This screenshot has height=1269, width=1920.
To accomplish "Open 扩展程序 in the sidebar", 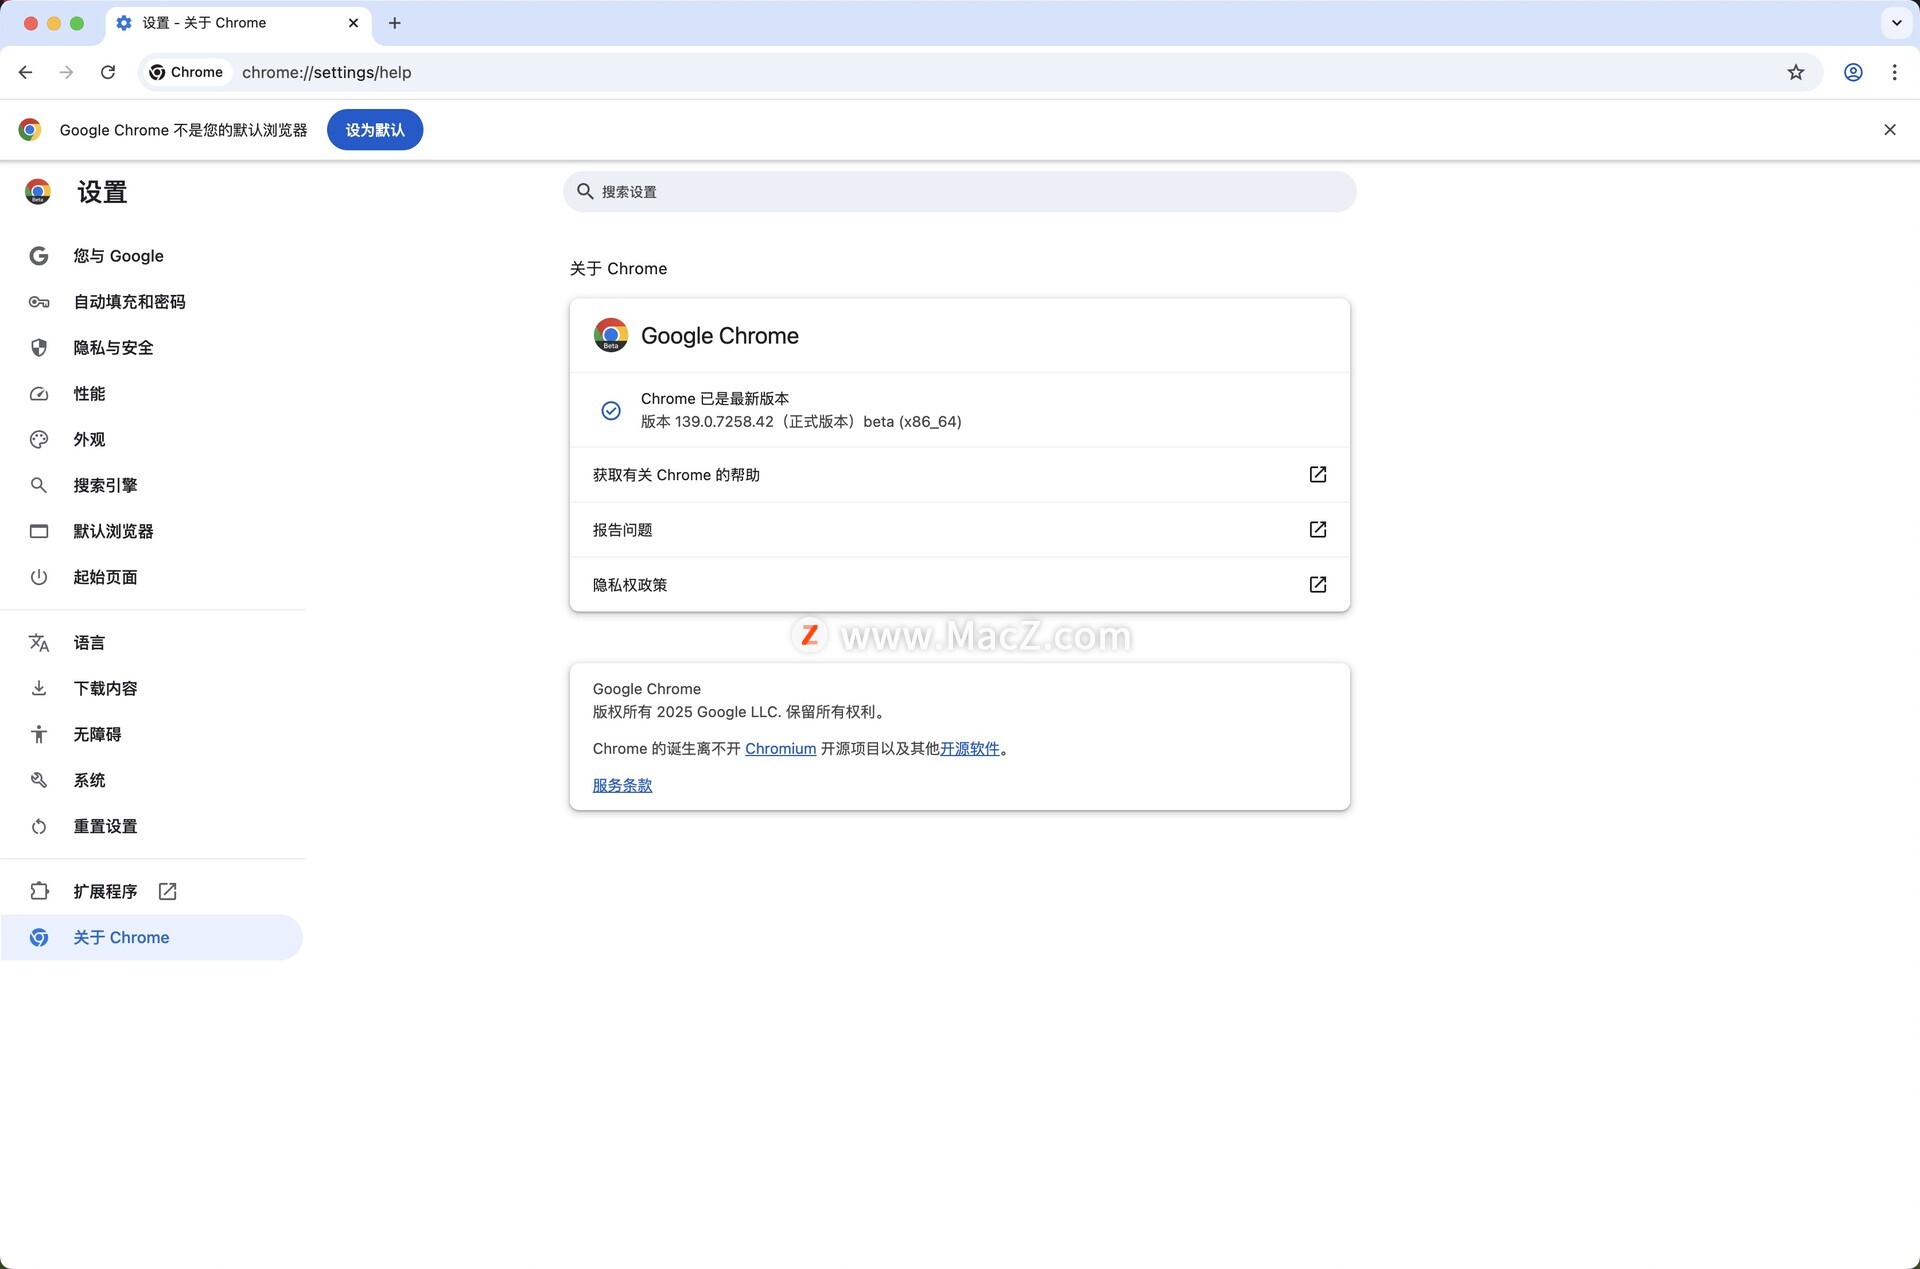I will coord(150,892).
